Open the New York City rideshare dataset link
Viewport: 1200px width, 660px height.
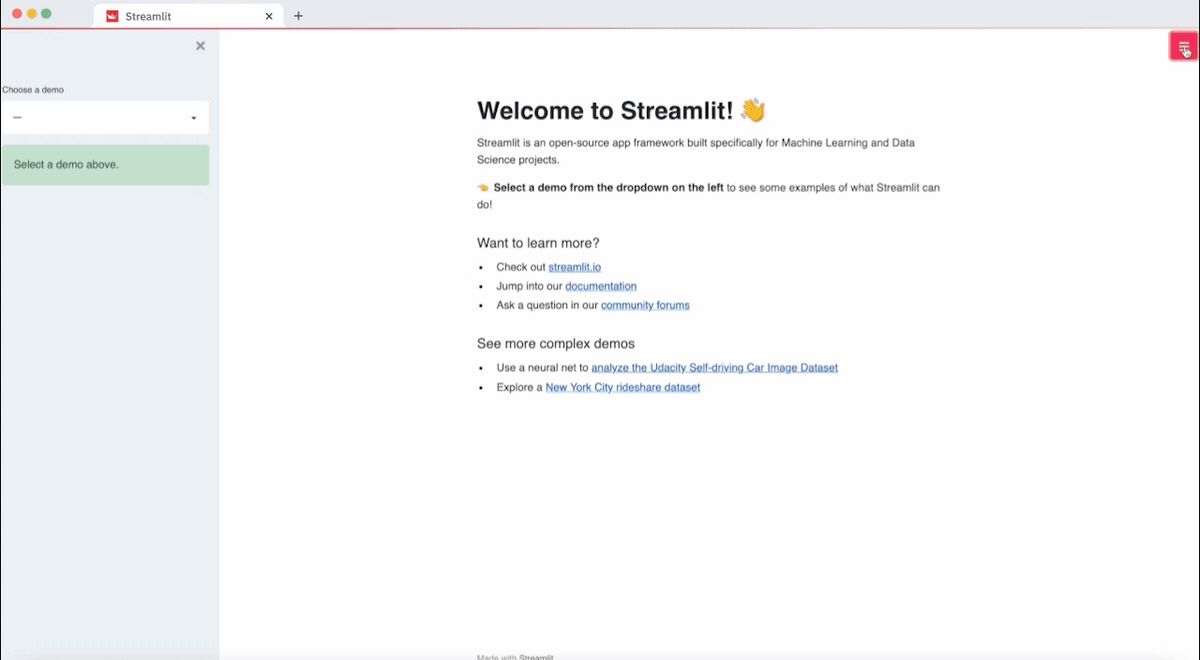[622, 387]
